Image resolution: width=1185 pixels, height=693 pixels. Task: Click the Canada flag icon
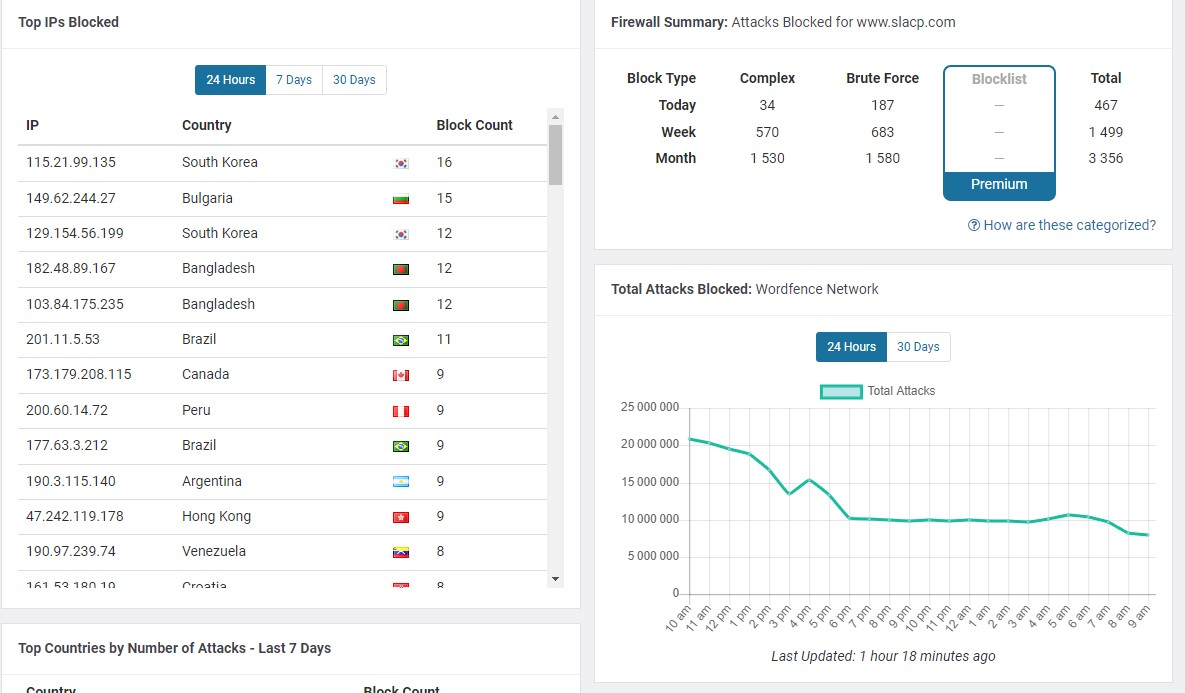pos(401,375)
